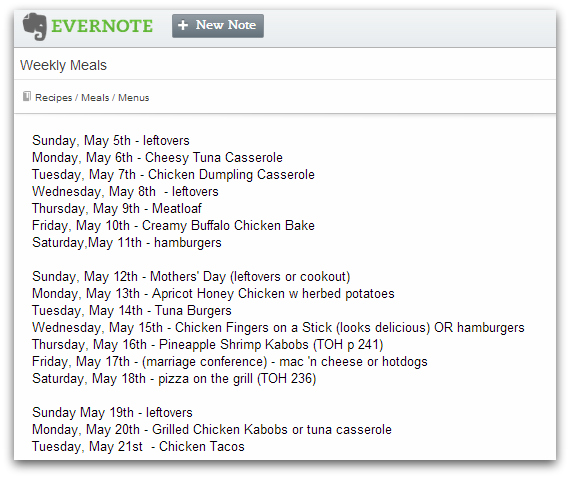Viewport: 570px width, 478px height.
Task: Click Apricot Honey Chicken w herbed potatoes
Action: coord(273,293)
